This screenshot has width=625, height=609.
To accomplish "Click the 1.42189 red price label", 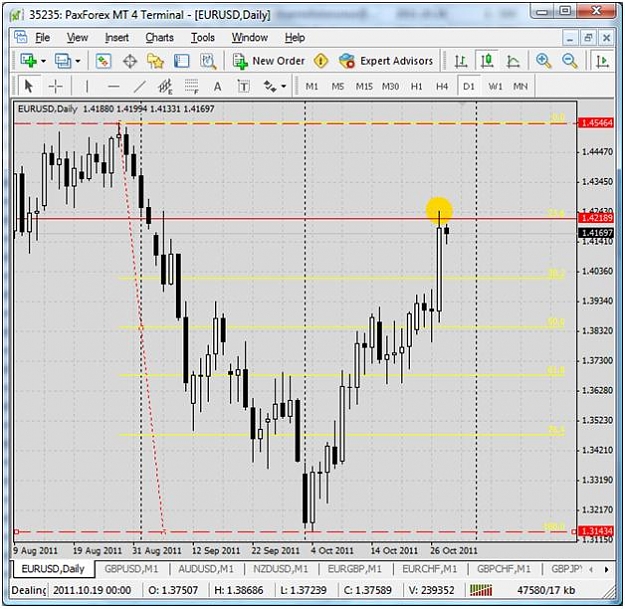I will [596, 218].
